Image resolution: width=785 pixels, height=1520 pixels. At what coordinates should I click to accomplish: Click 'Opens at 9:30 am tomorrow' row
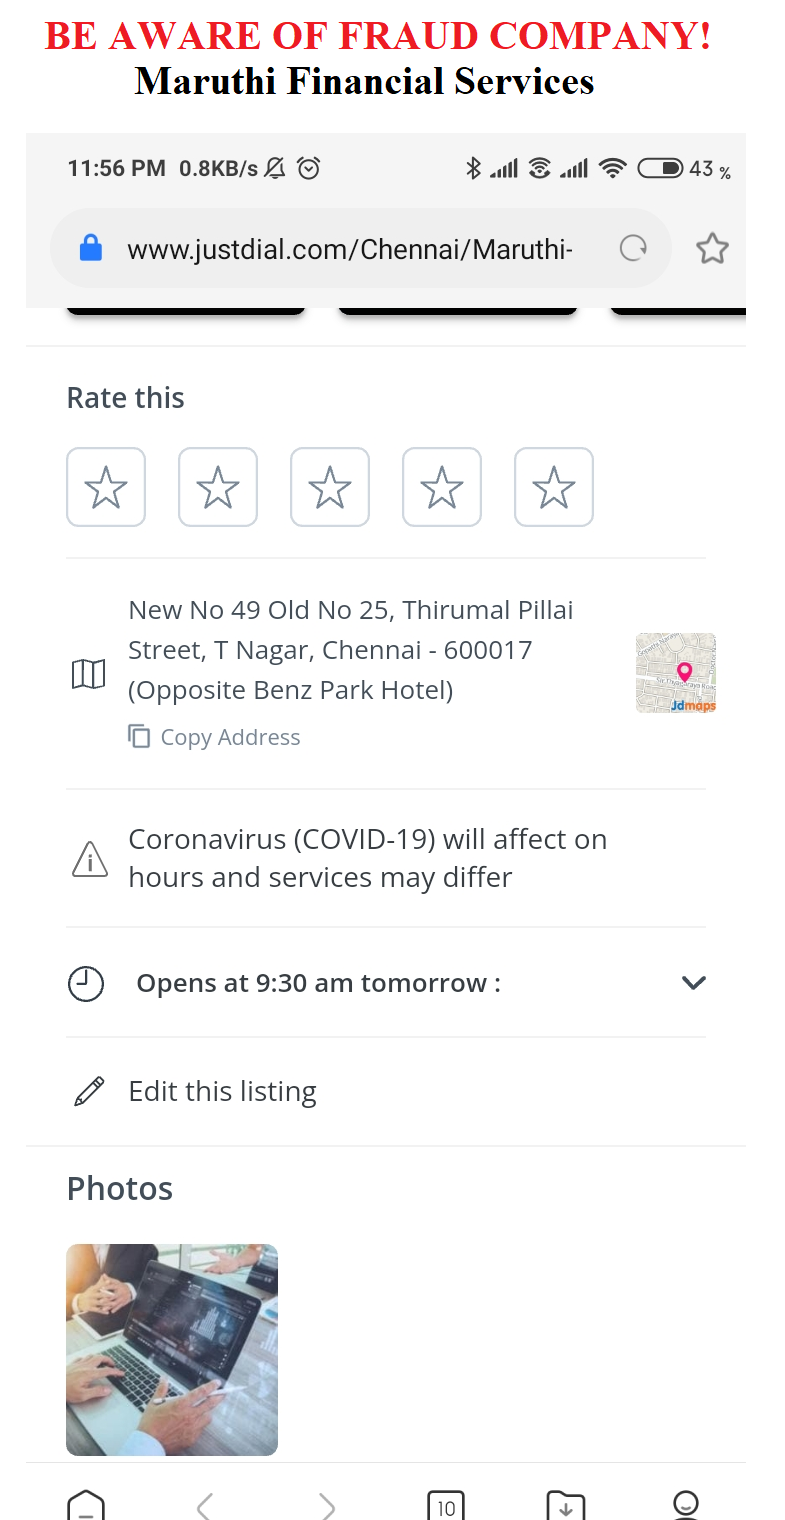pyautogui.click(x=318, y=983)
